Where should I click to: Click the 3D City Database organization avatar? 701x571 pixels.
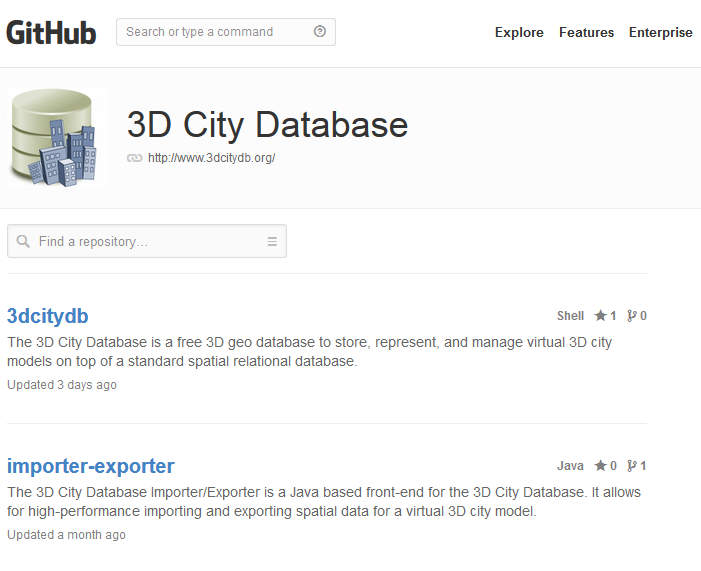coord(56,138)
